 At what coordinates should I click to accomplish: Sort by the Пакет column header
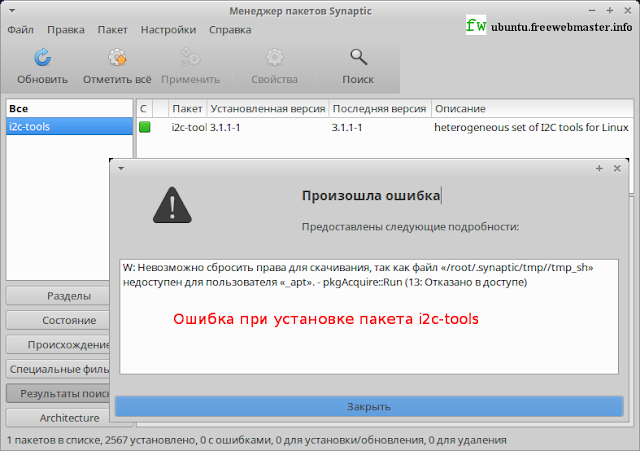click(x=187, y=109)
